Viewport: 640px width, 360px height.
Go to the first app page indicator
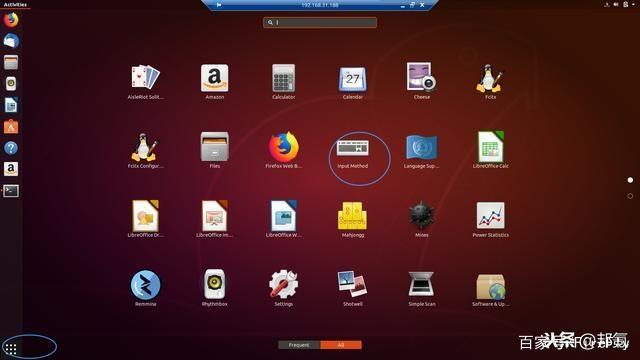(x=630, y=180)
